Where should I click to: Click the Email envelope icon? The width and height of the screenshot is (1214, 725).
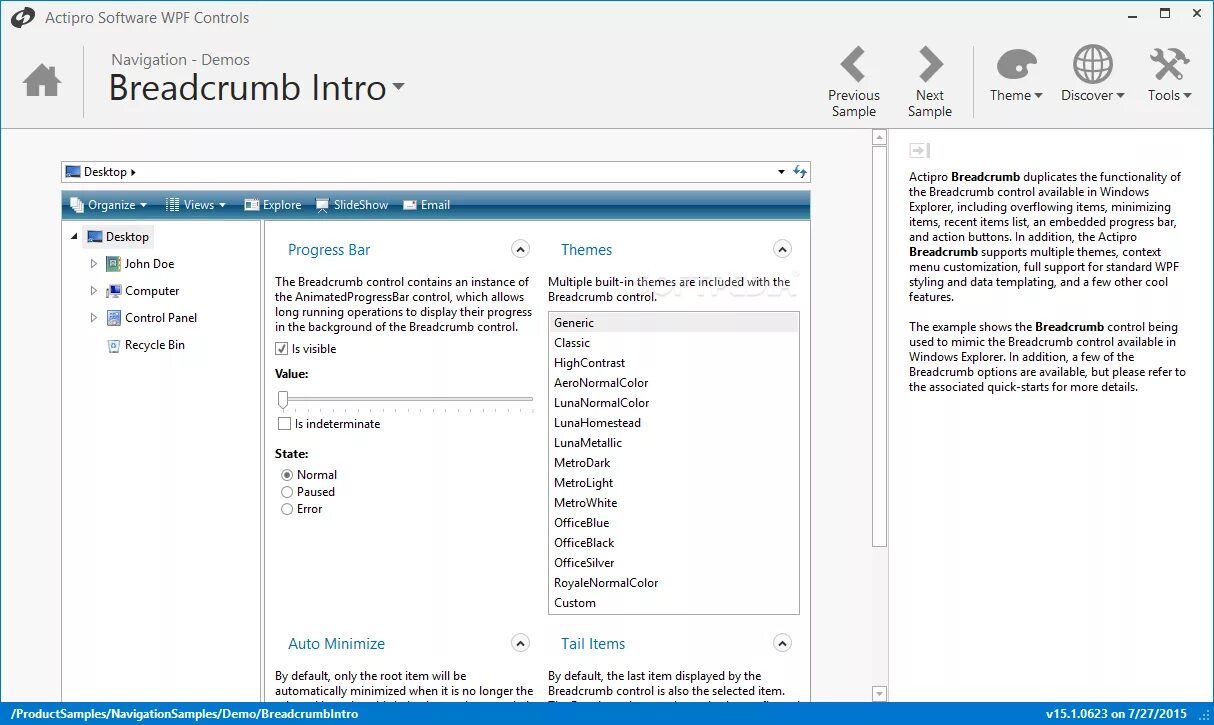[x=410, y=205]
